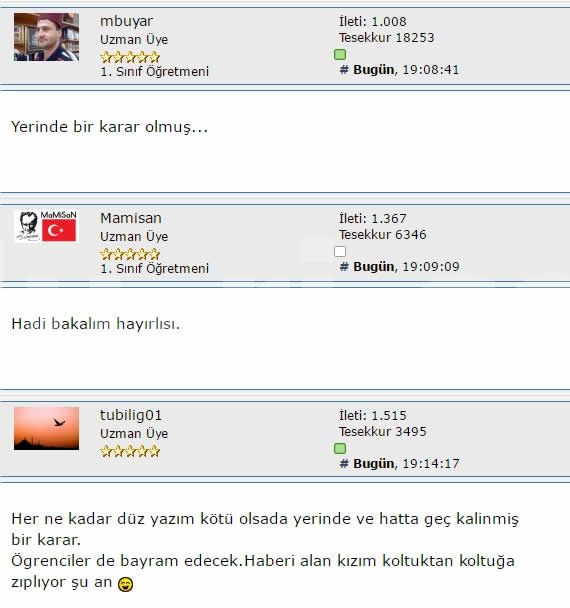Click the # permalink at 19:14:17
Viewport: 570px width, 608px height.
(x=344, y=464)
